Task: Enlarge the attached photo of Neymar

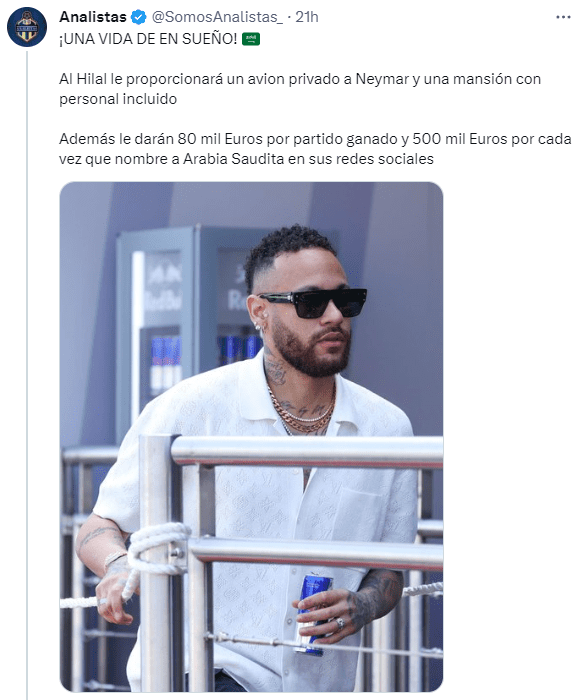Action: coord(251,437)
